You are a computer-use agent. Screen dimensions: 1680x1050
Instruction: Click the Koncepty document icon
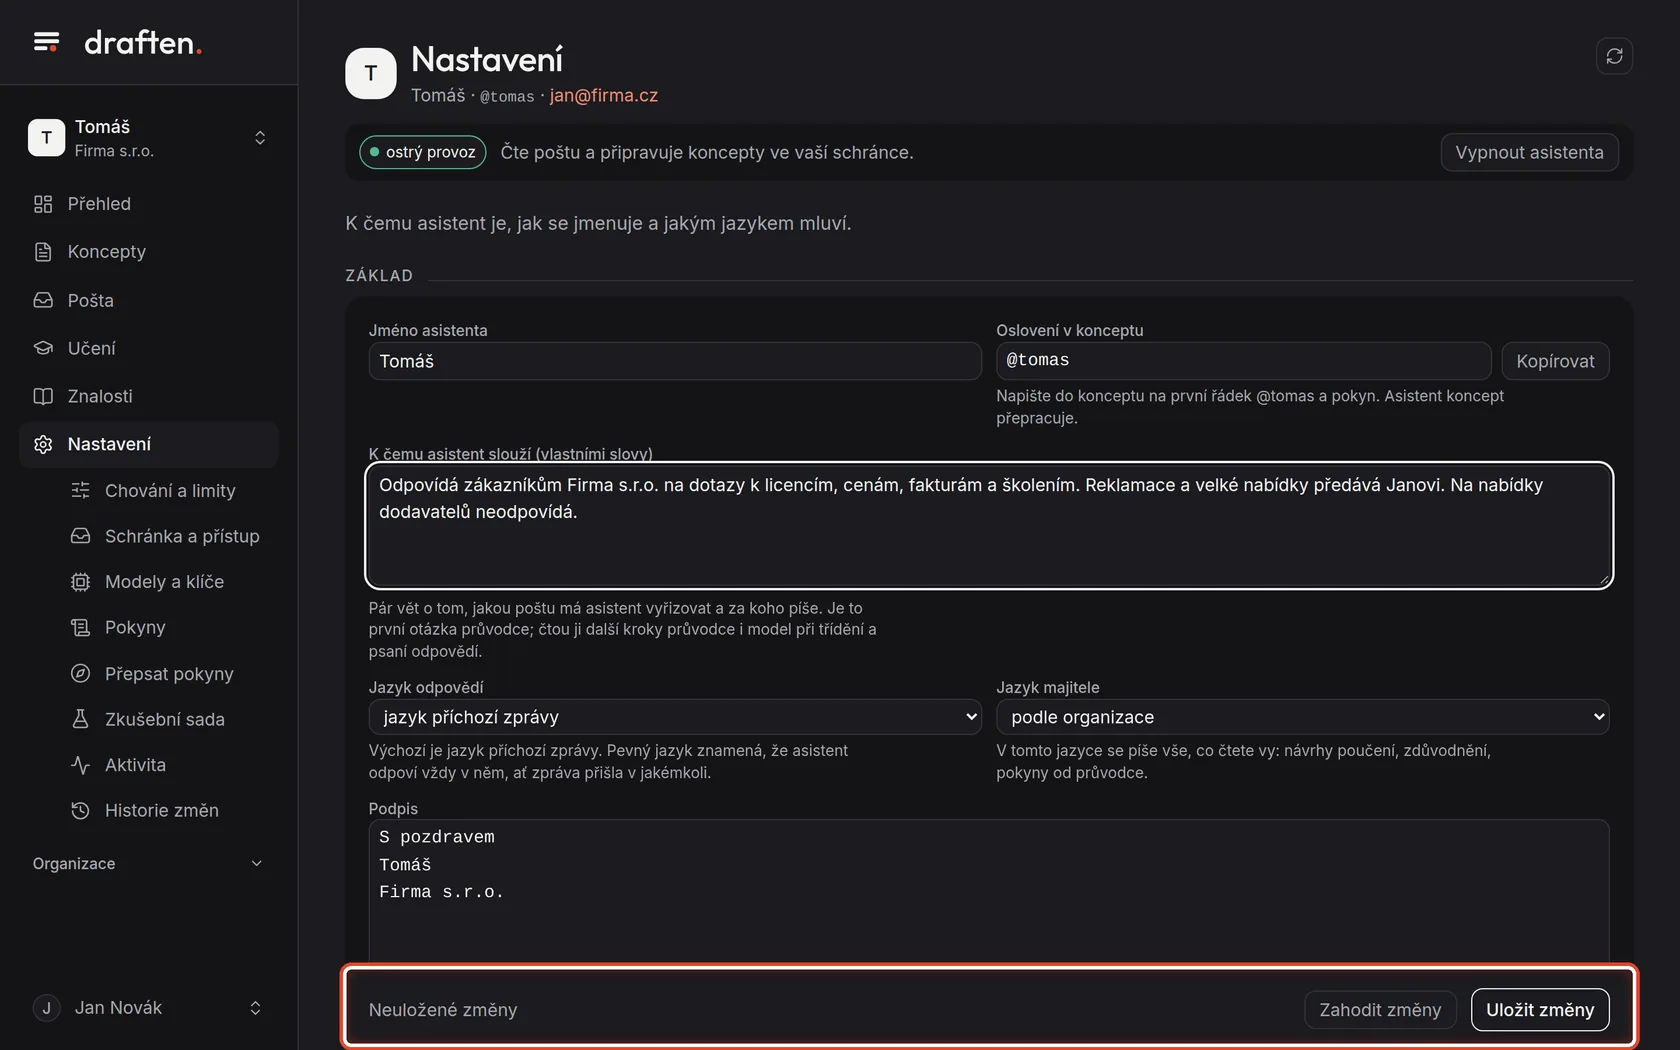[43, 252]
